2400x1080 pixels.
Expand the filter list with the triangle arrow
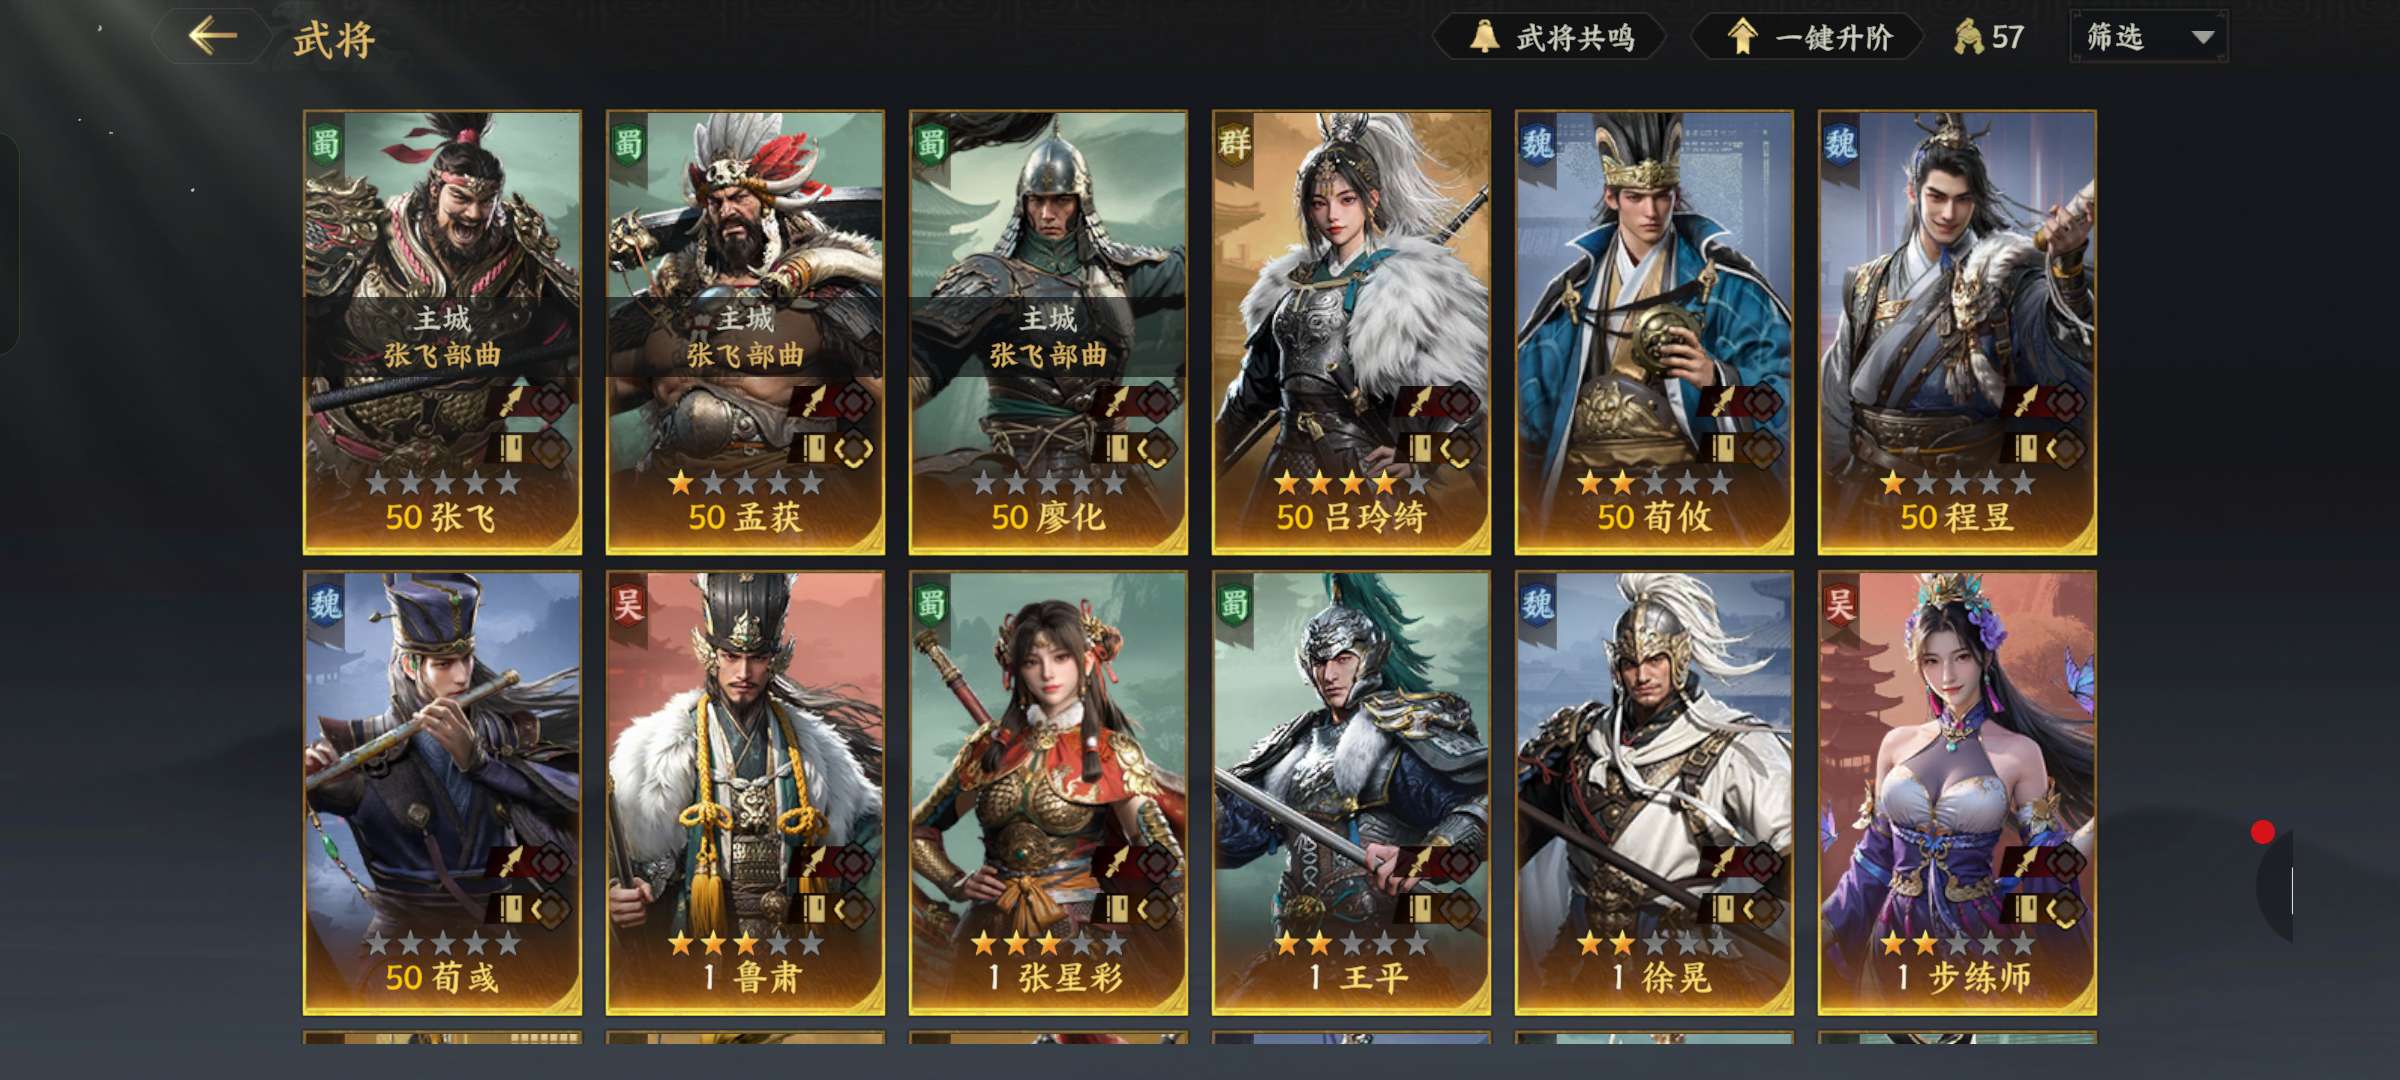click(2202, 38)
